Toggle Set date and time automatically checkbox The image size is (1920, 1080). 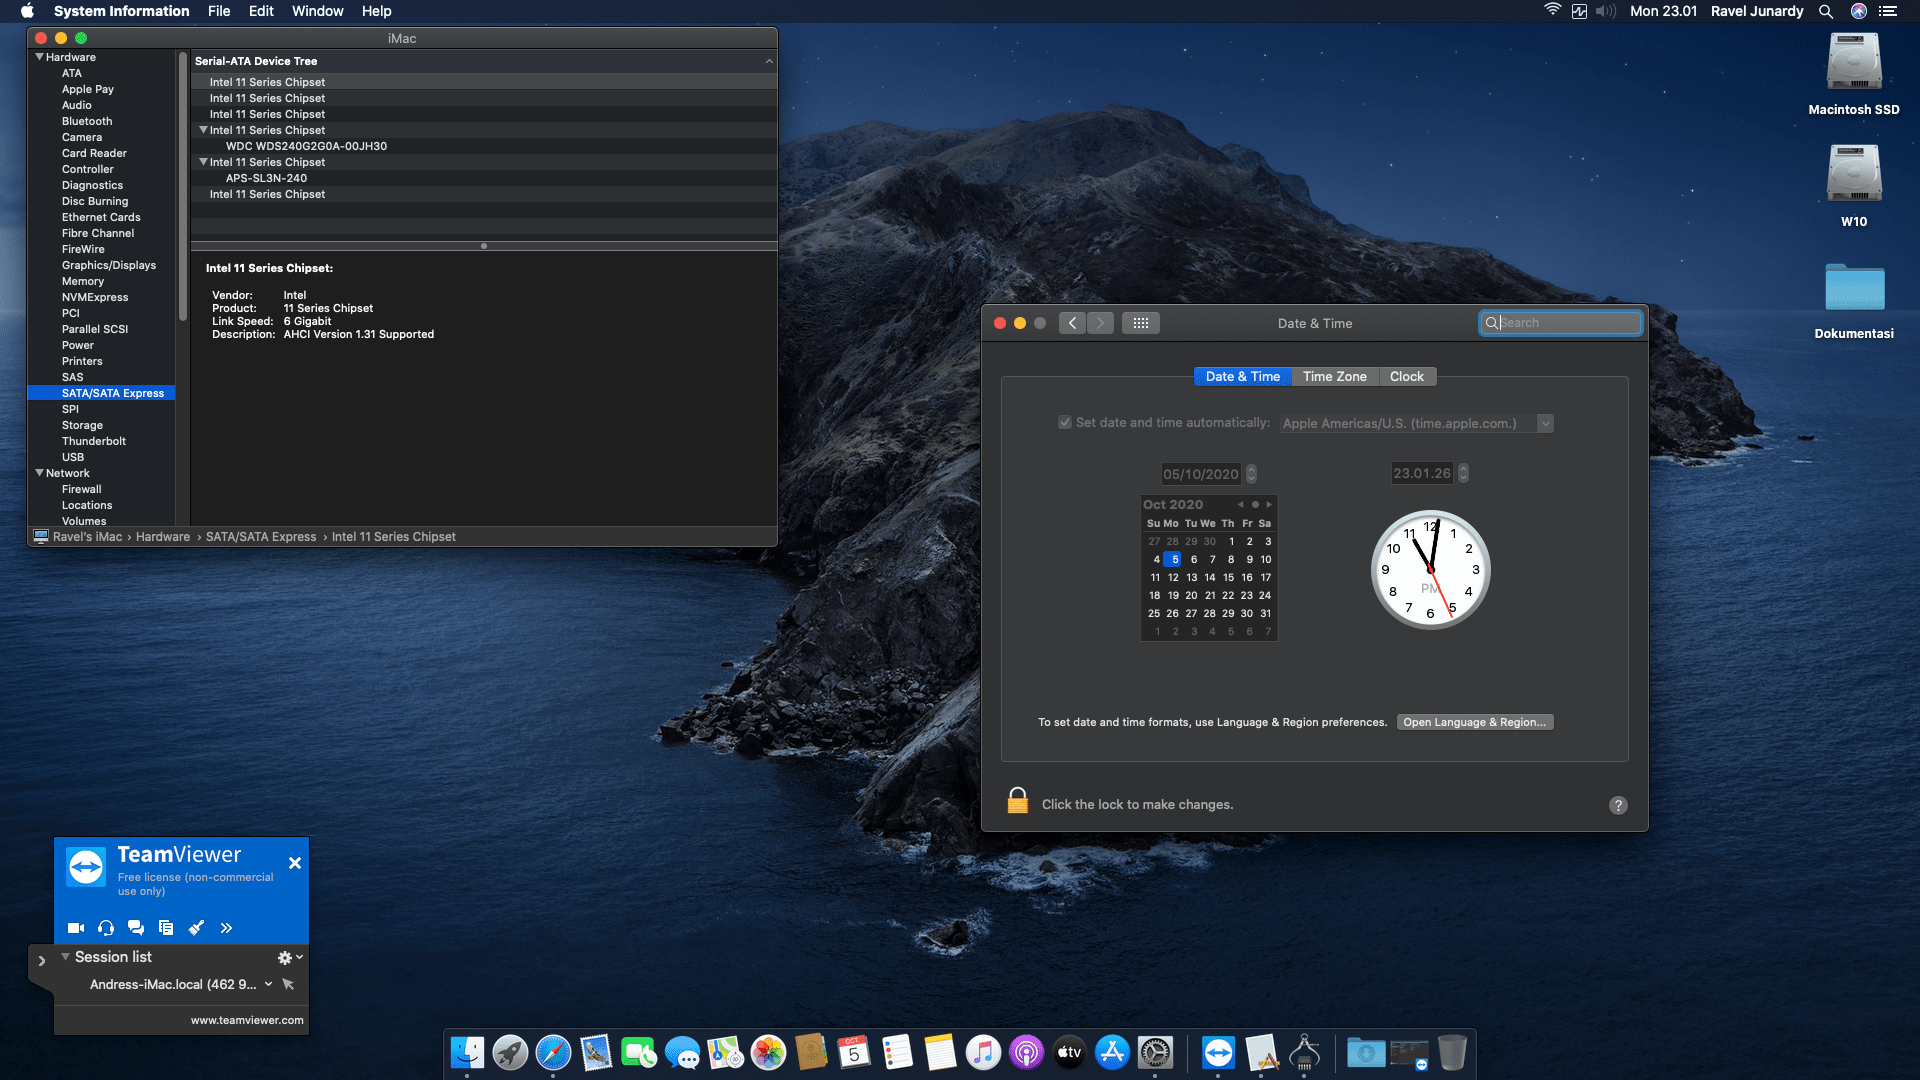(1065, 423)
